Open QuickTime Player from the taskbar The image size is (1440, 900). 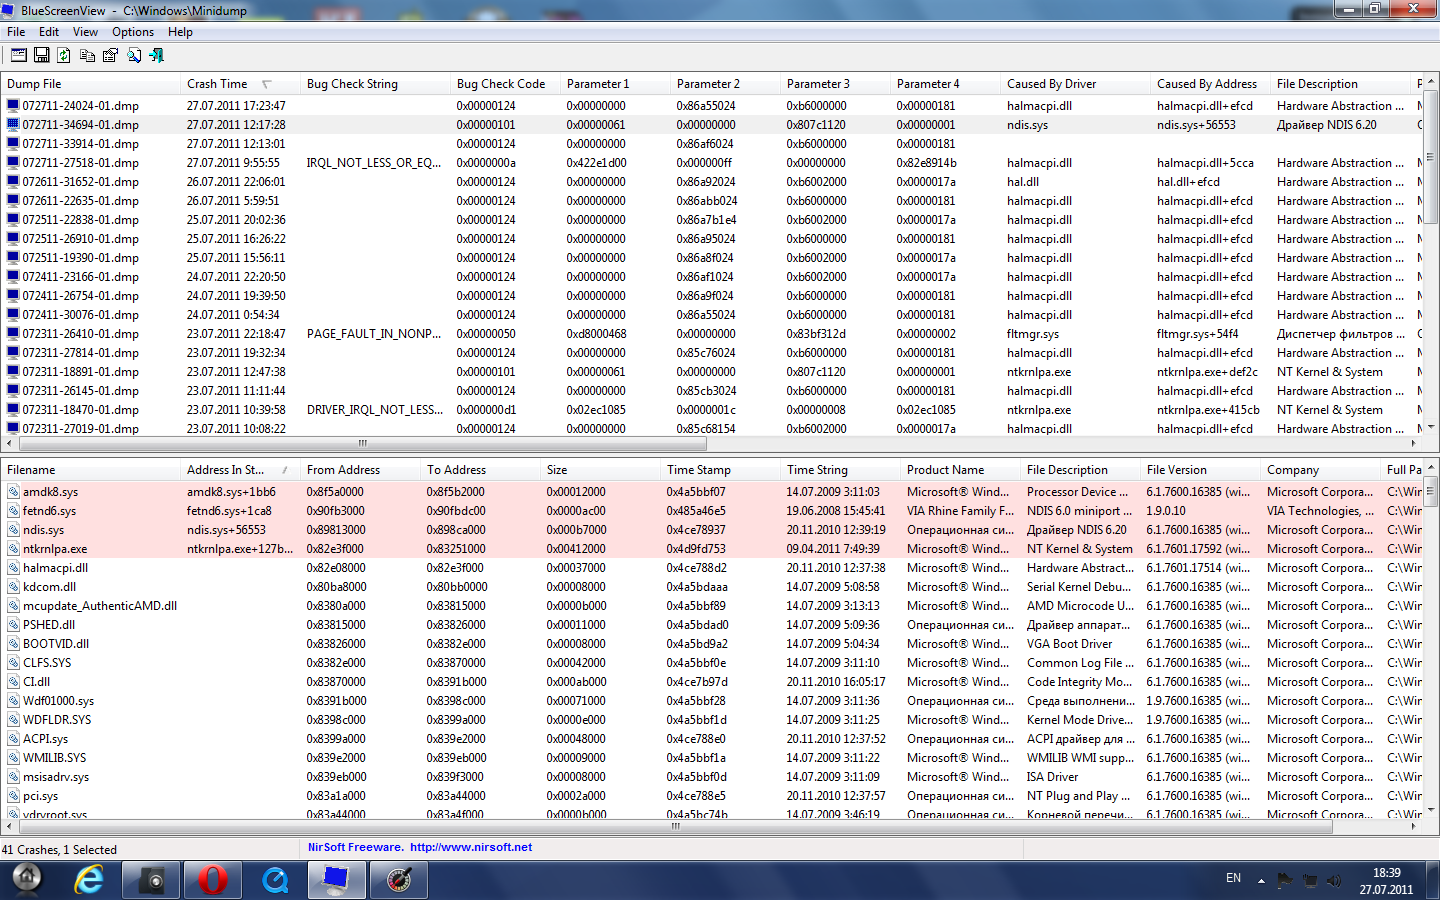click(x=275, y=880)
